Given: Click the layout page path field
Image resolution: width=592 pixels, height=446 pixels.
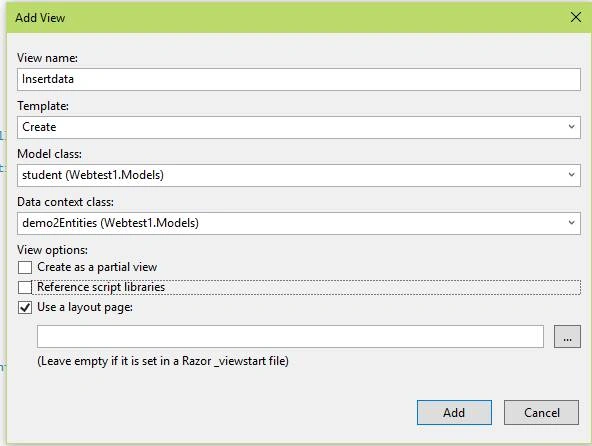Looking at the screenshot, I should 290,336.
